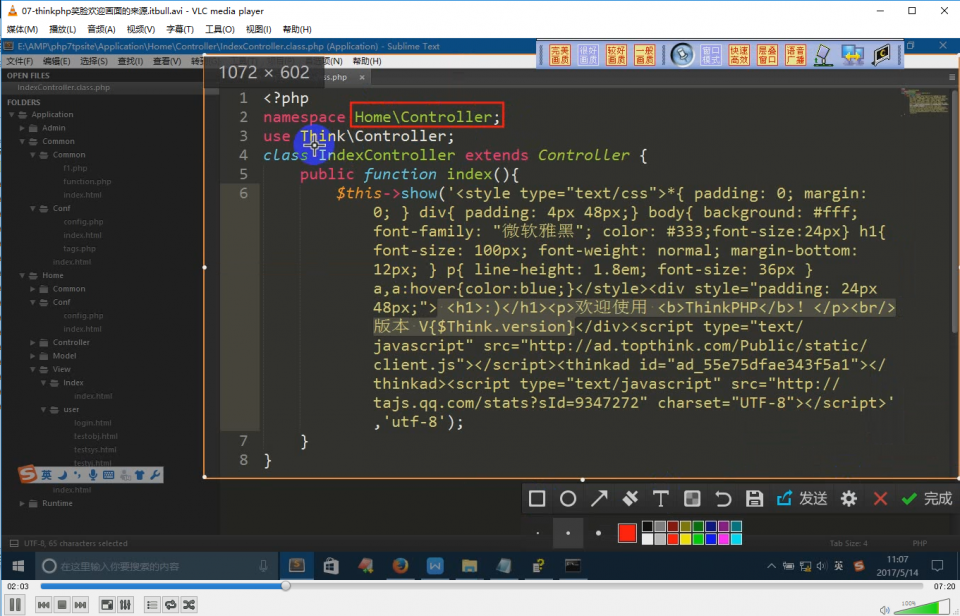Select the arrow drawing tool
Viewport: 960px width, 616px height.
pos(599,498)
